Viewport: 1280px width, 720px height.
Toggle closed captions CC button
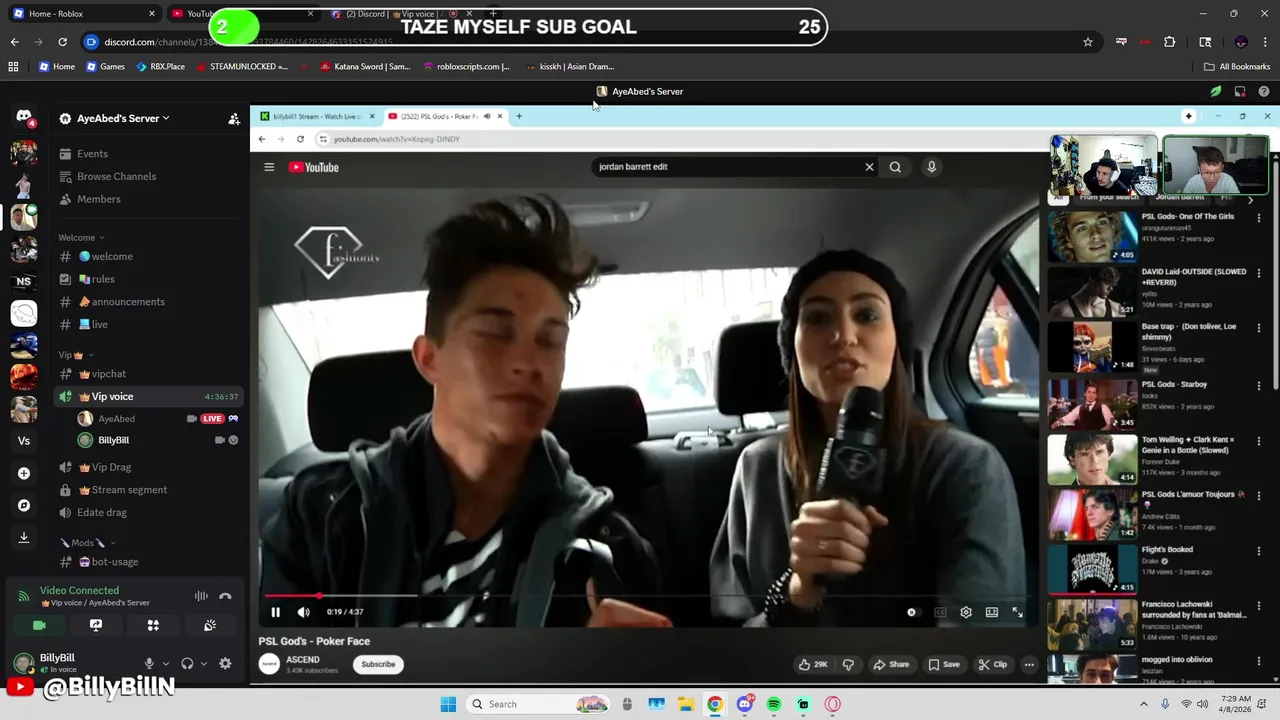pyautogui.click(x=940, y=612)
